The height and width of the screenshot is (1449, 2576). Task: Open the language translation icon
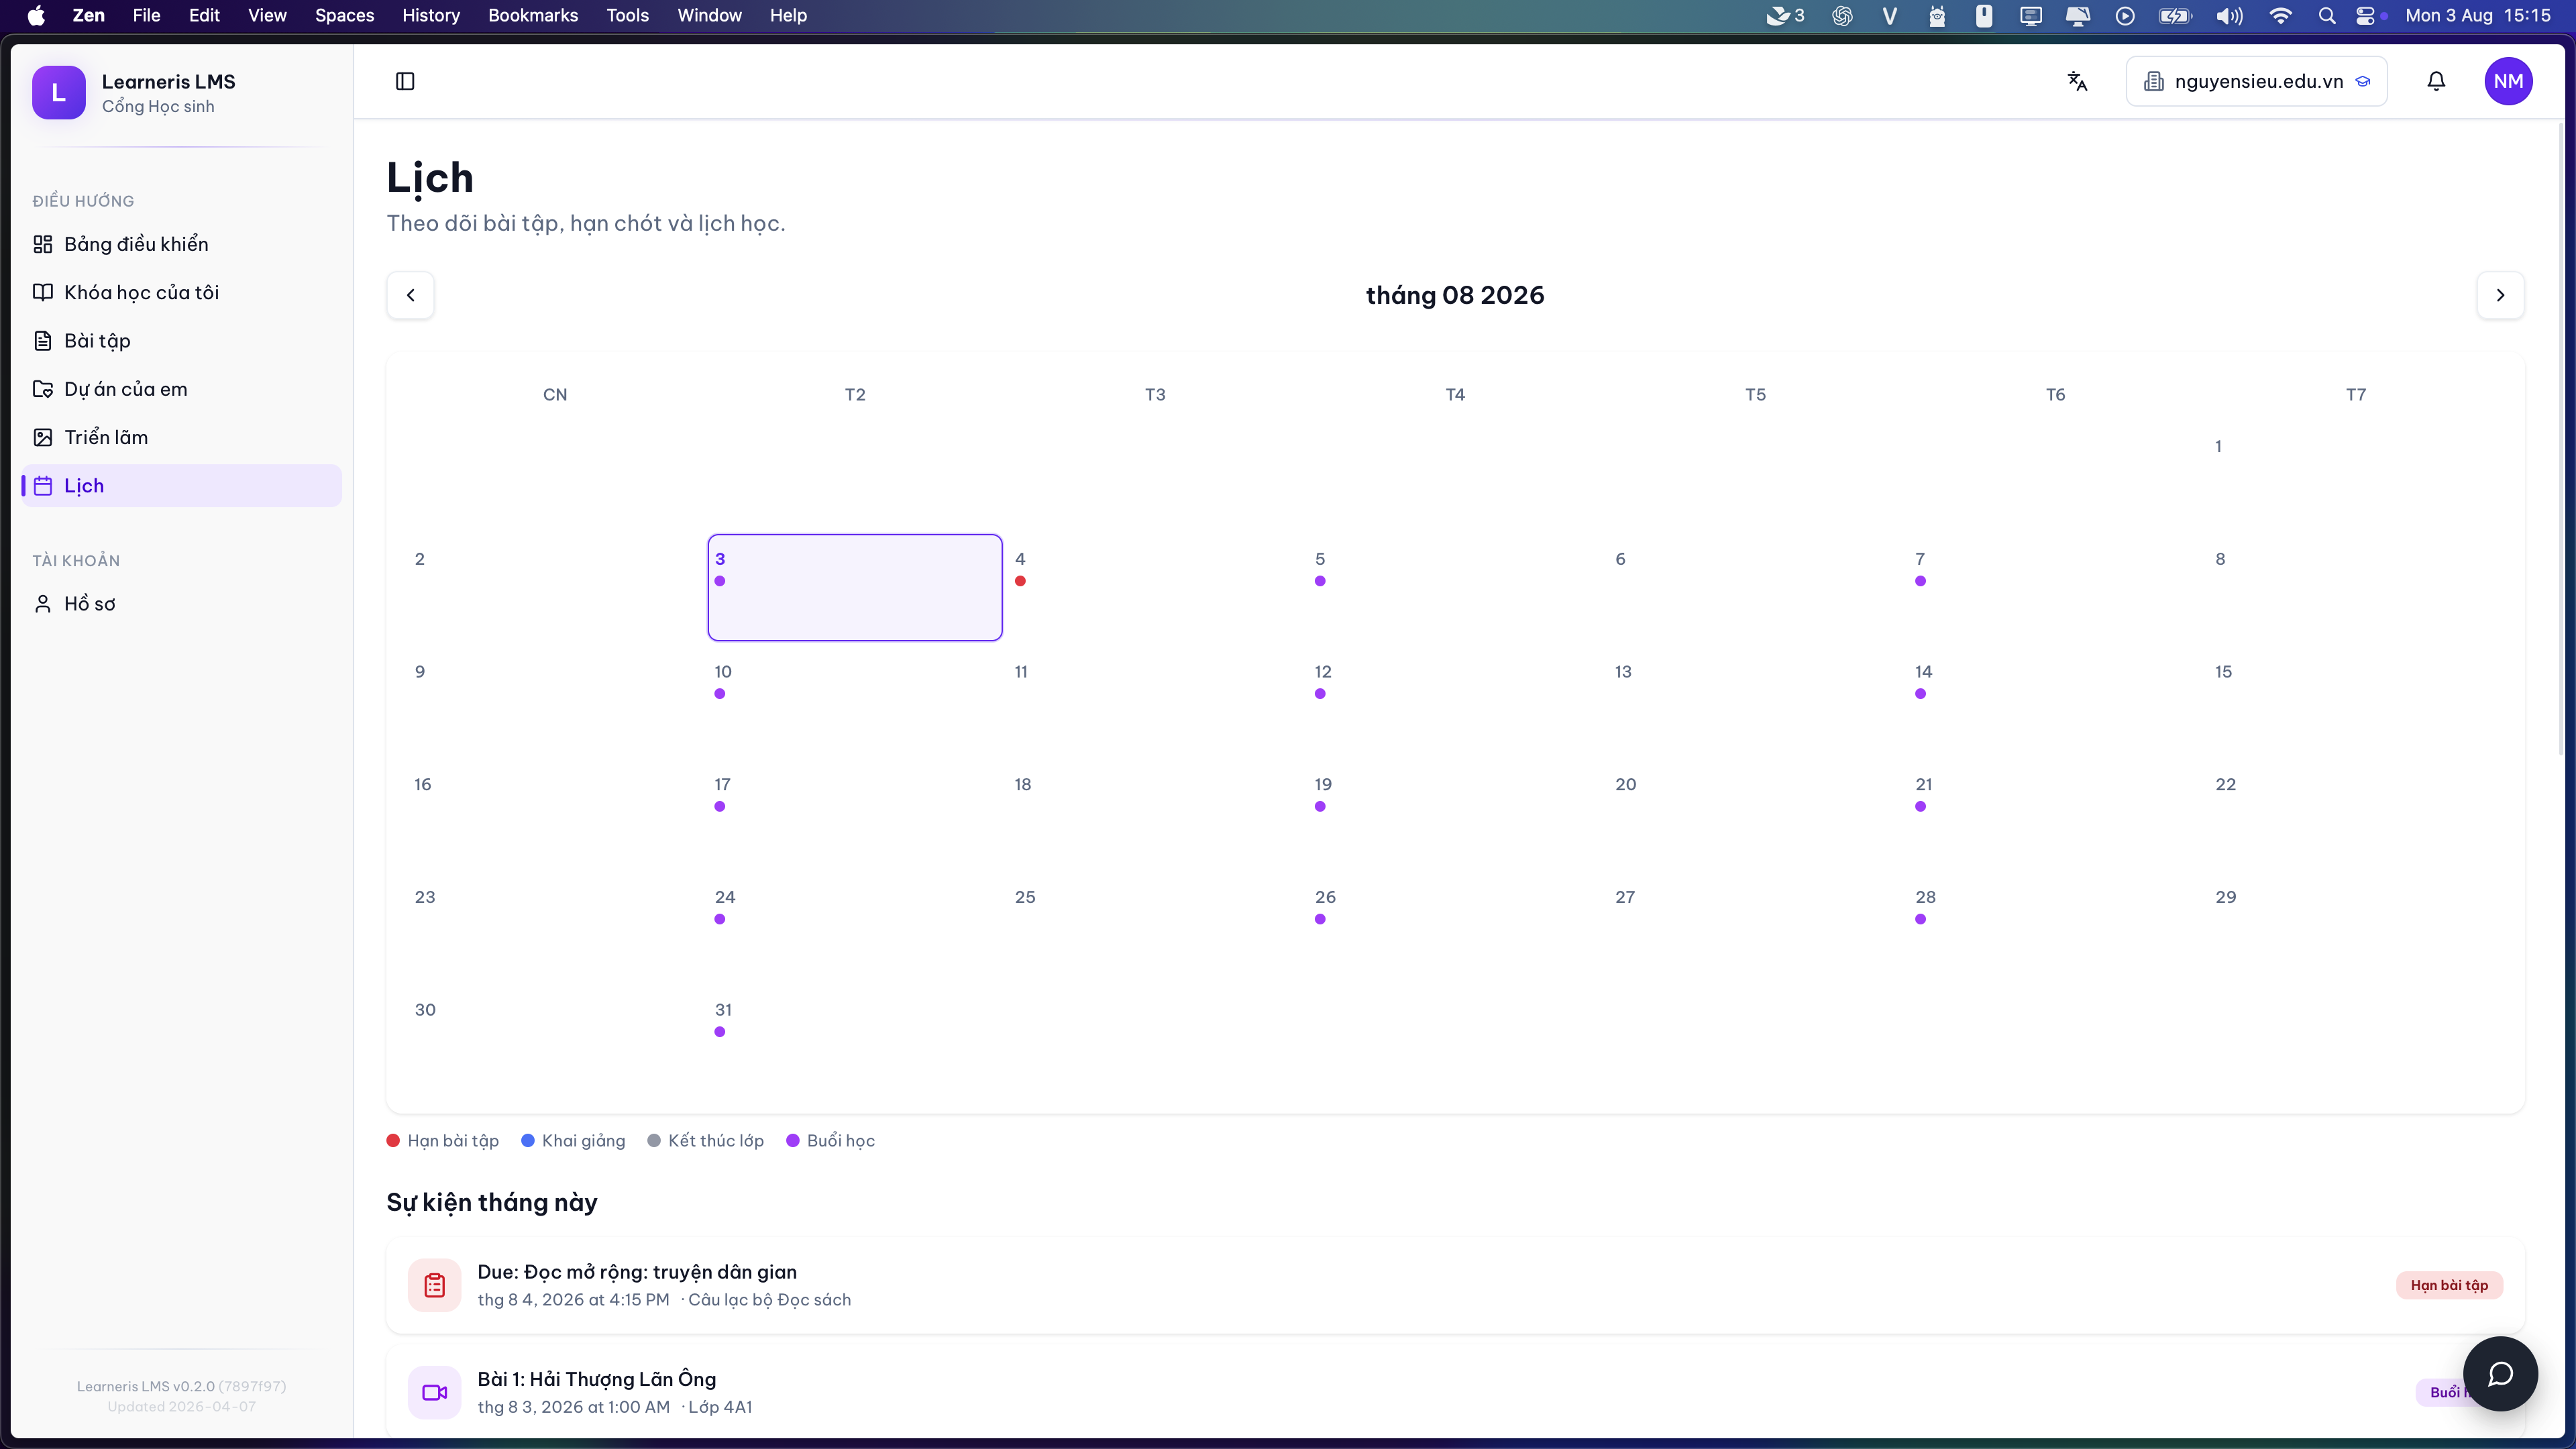[x=2077, y=81]
